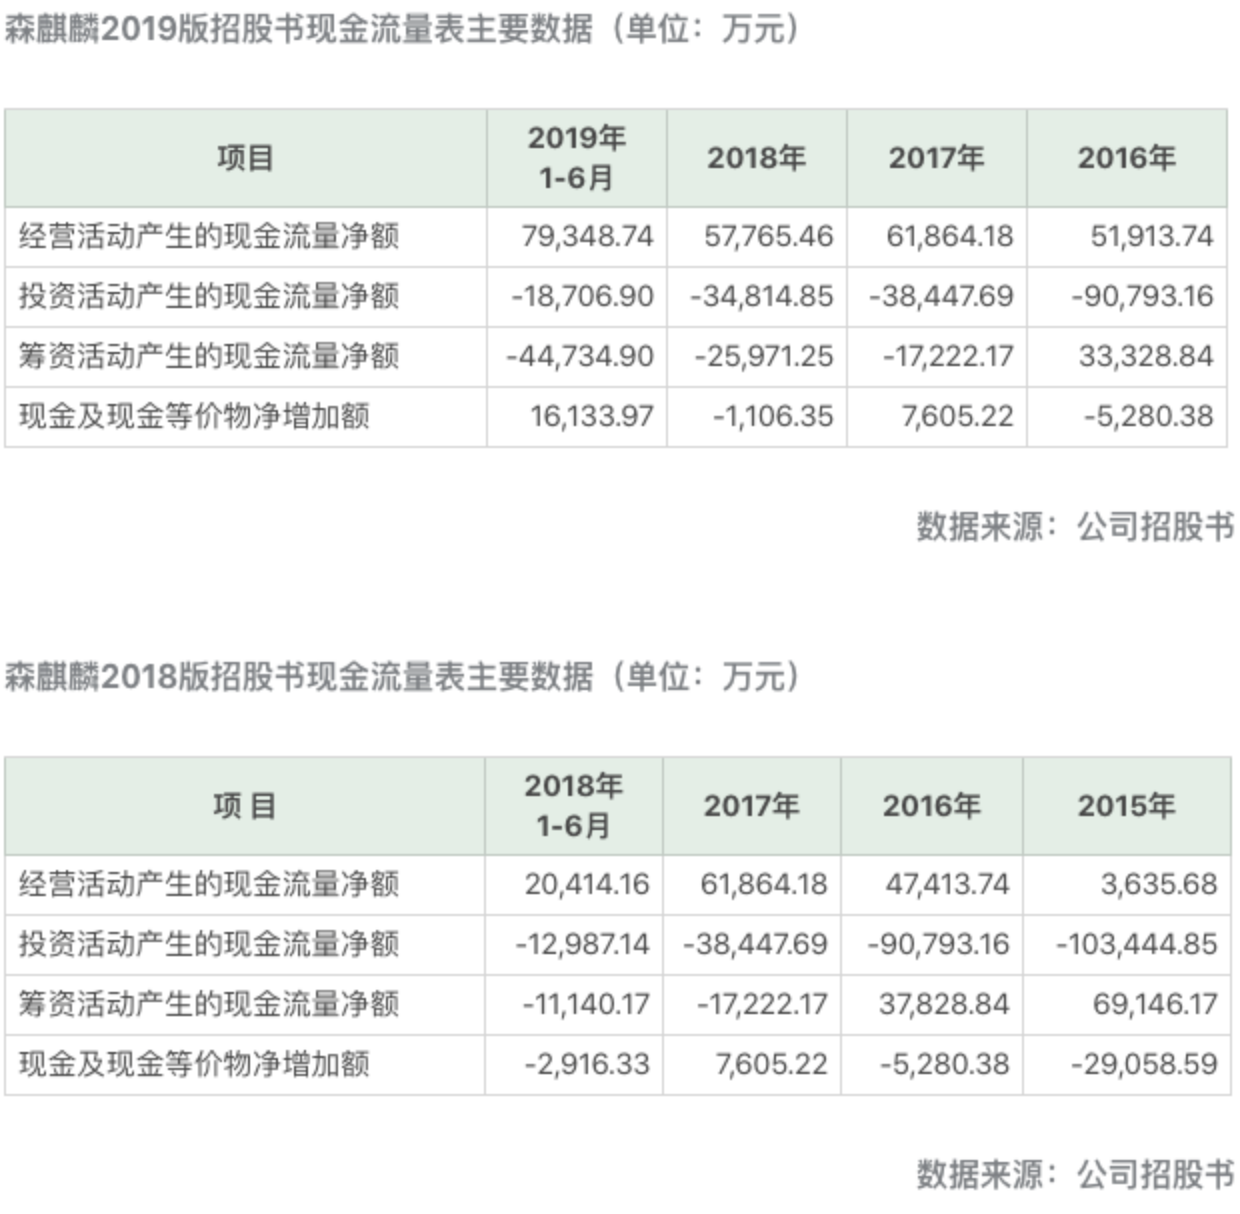Screen dimensions: 1240x1214
Task: Click 项目 header in the 2019版 table
Action: (245, 158)
